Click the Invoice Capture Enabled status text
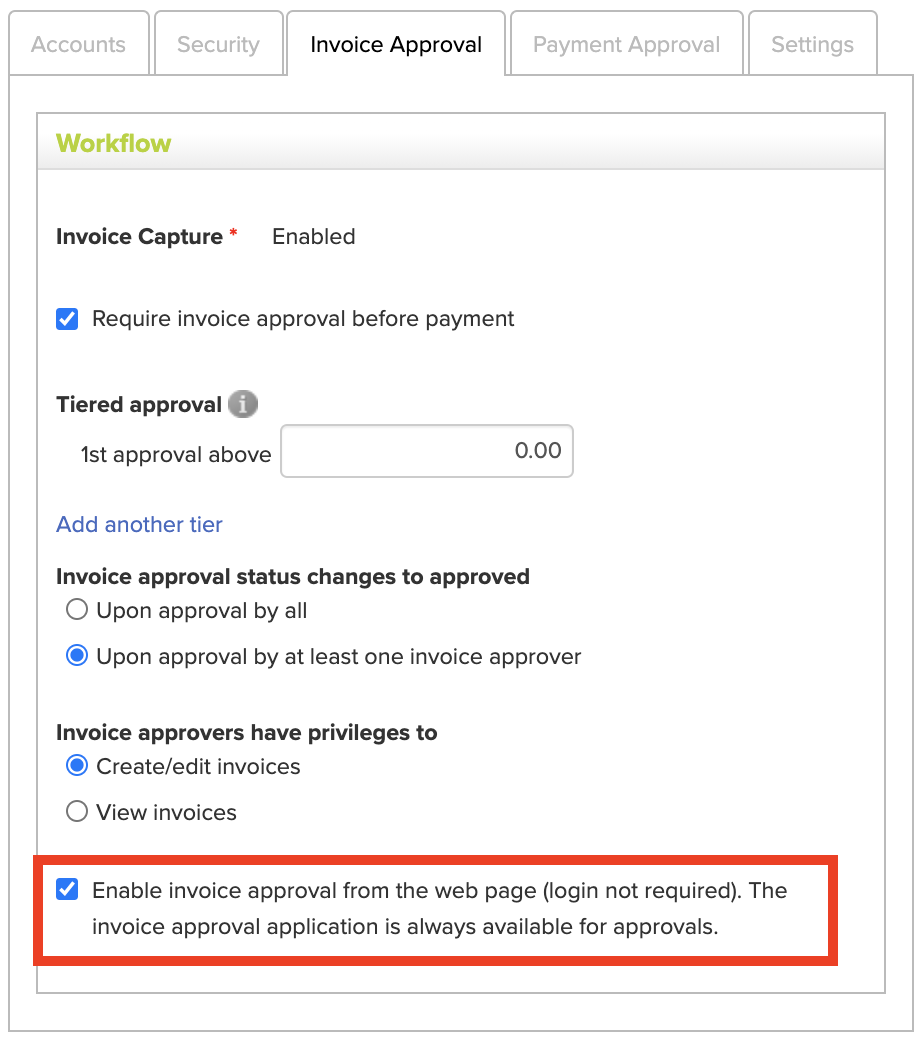The image size is (924, 1046). pyautogui.click(x=314, y=237)
